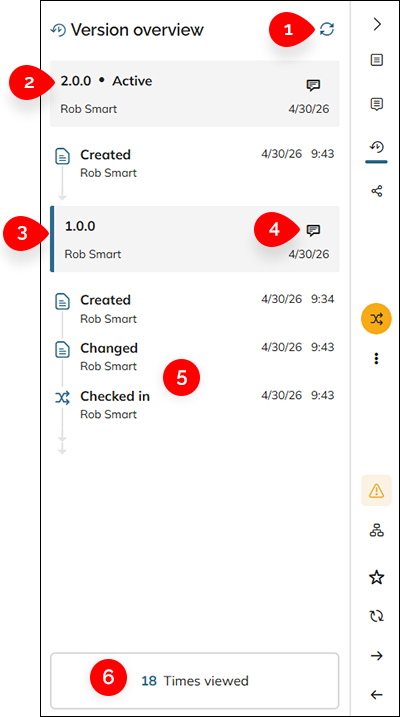Click the 18 Times viewed box
Viewport: 400px width, 717px height.
(x=195, y=681)
